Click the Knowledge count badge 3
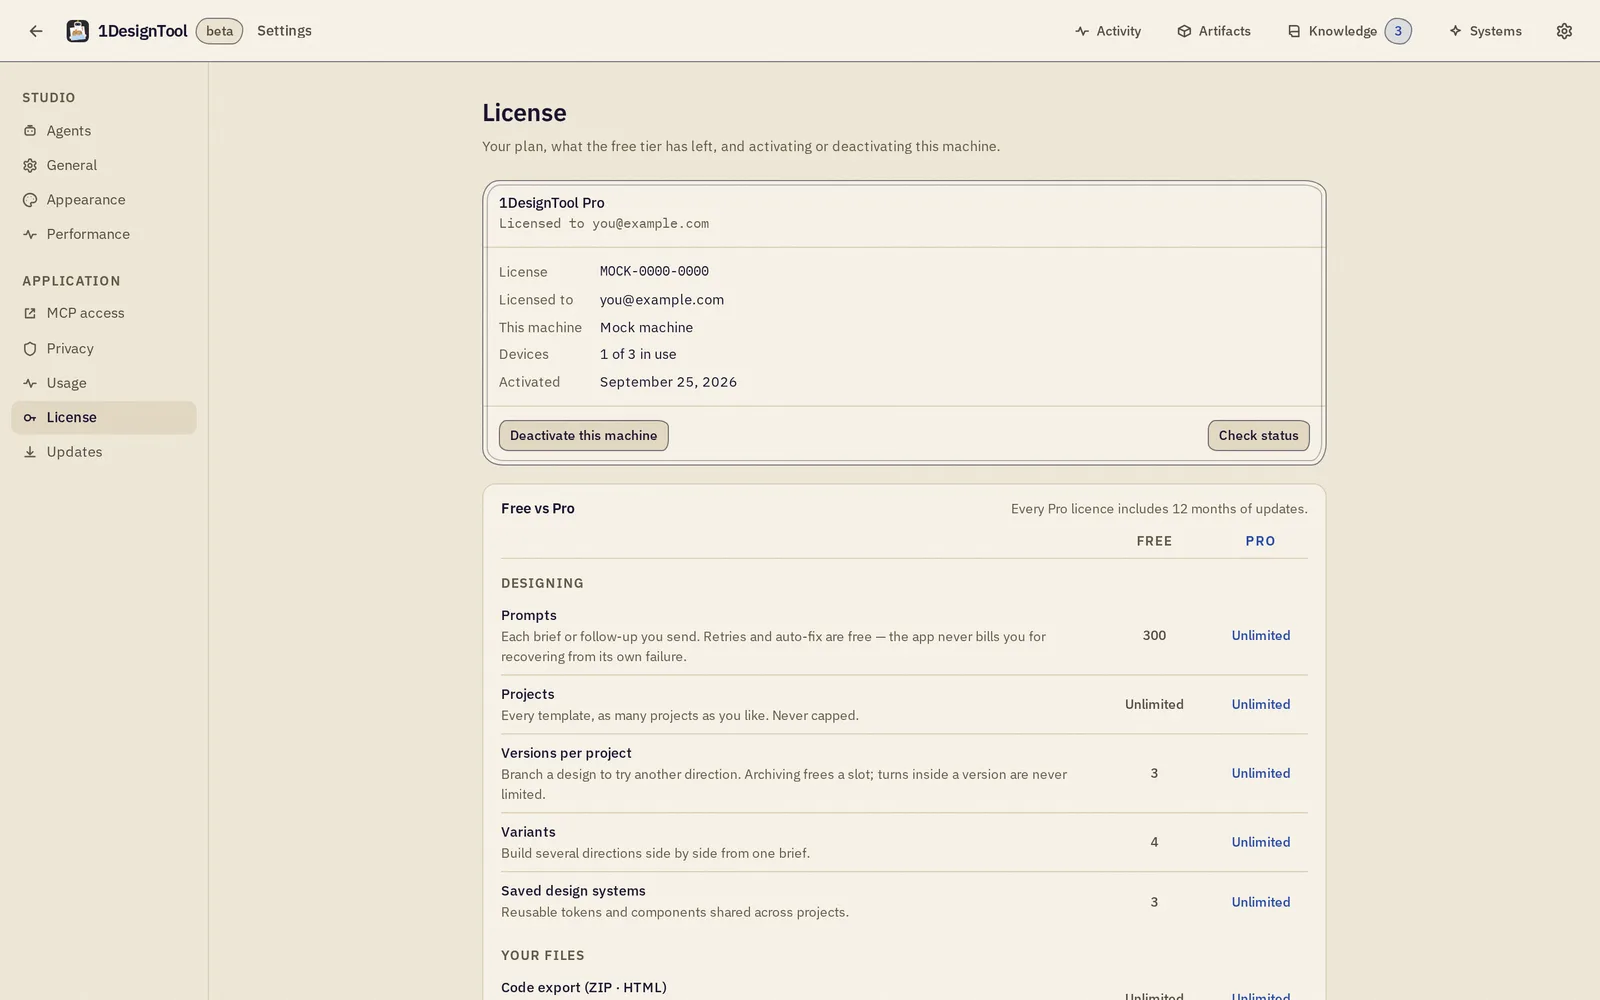 [x=1398, y=31]
